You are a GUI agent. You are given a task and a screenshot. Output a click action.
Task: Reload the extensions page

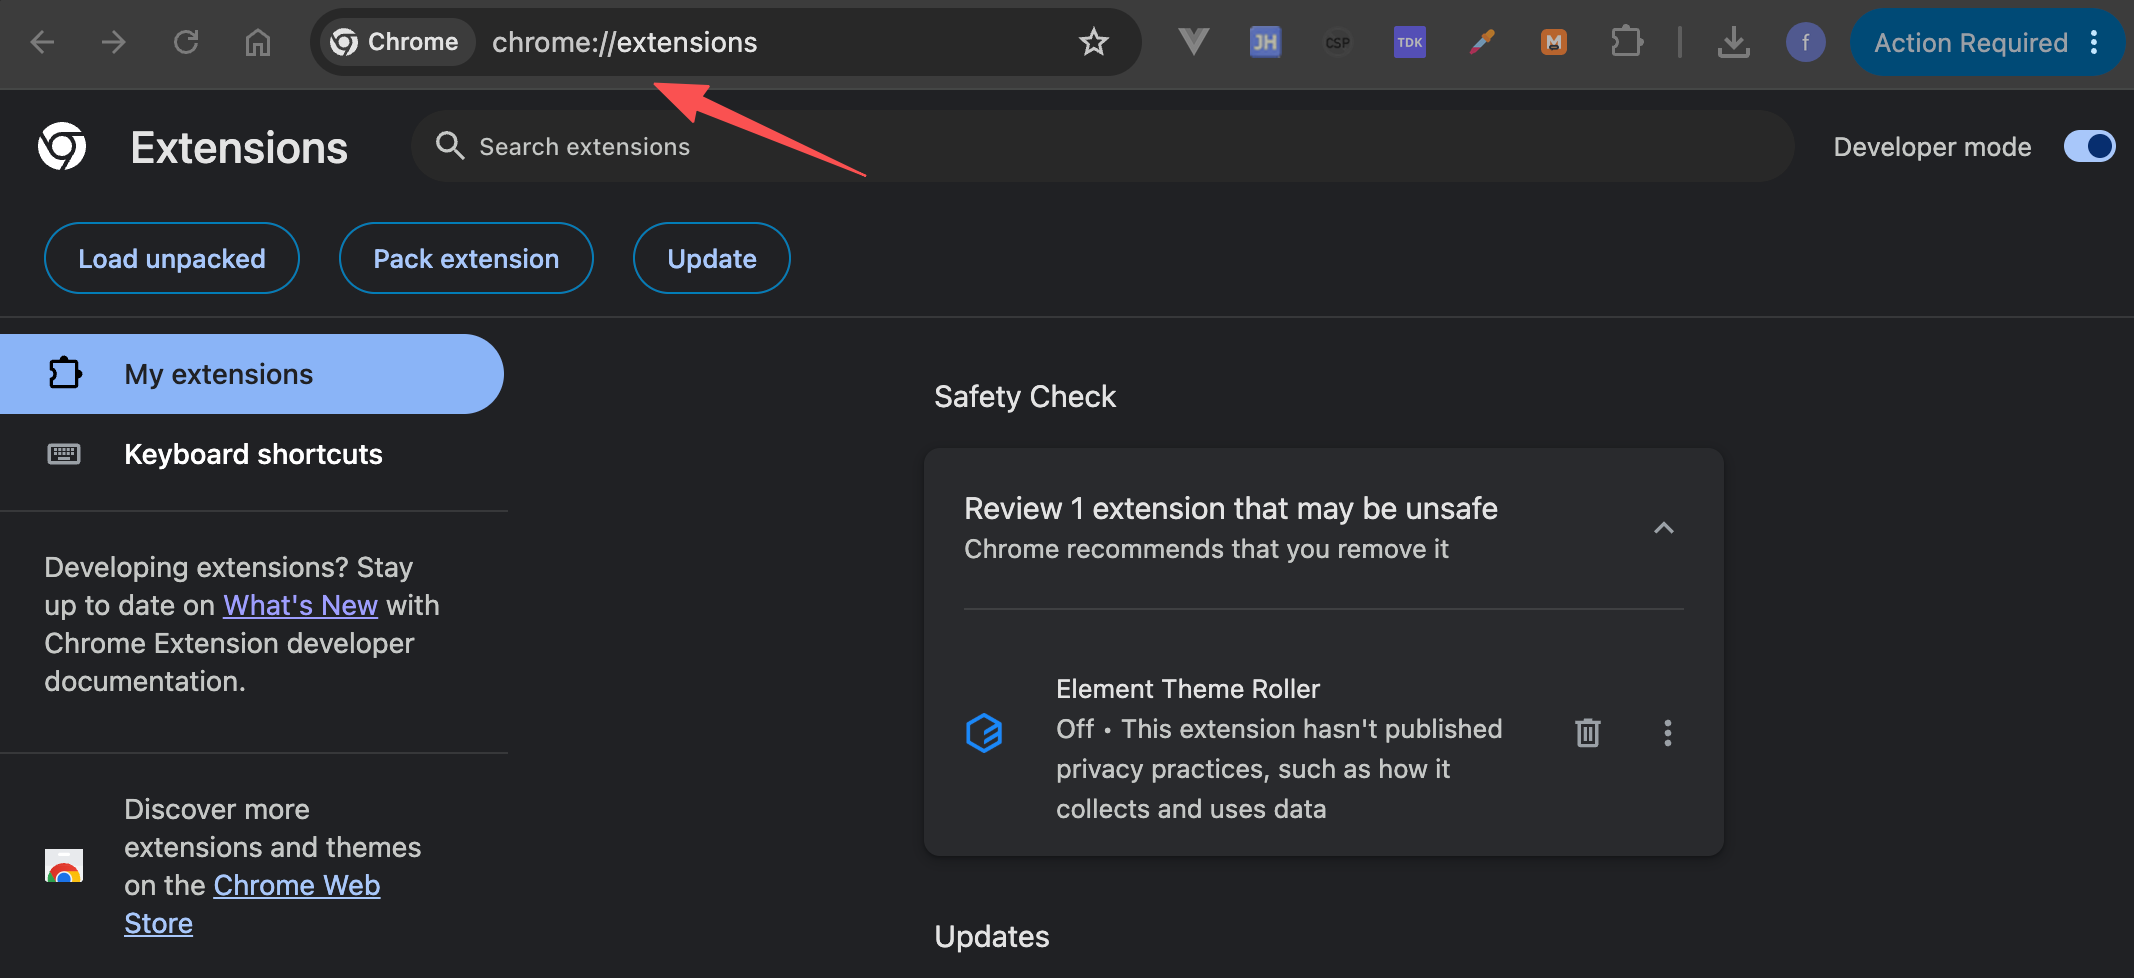186,42
